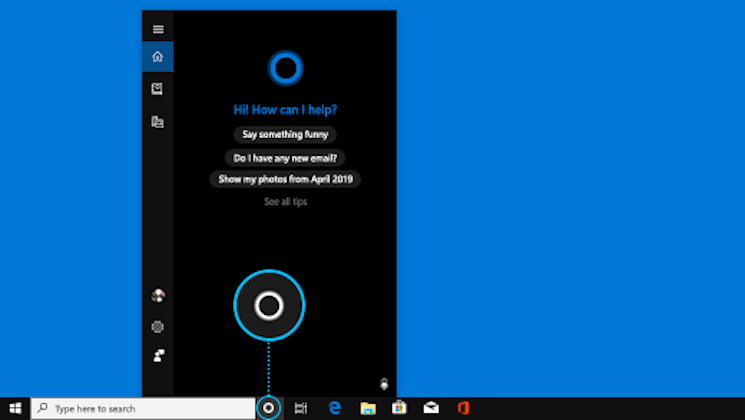Open Cortana settings gear
This screenshot has height=420, width=745.
point(157,326)
